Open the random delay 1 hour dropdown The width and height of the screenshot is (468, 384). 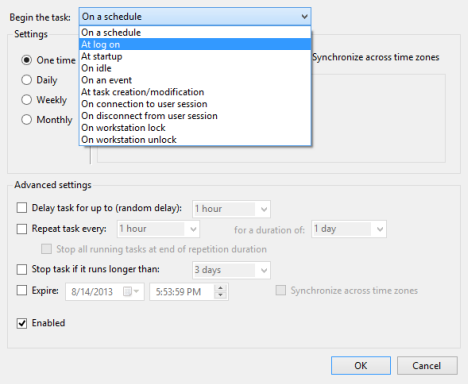pos(231,209)
